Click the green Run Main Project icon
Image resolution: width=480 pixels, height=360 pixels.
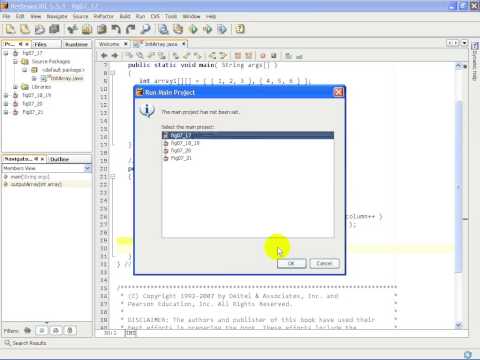coord(193,29)
